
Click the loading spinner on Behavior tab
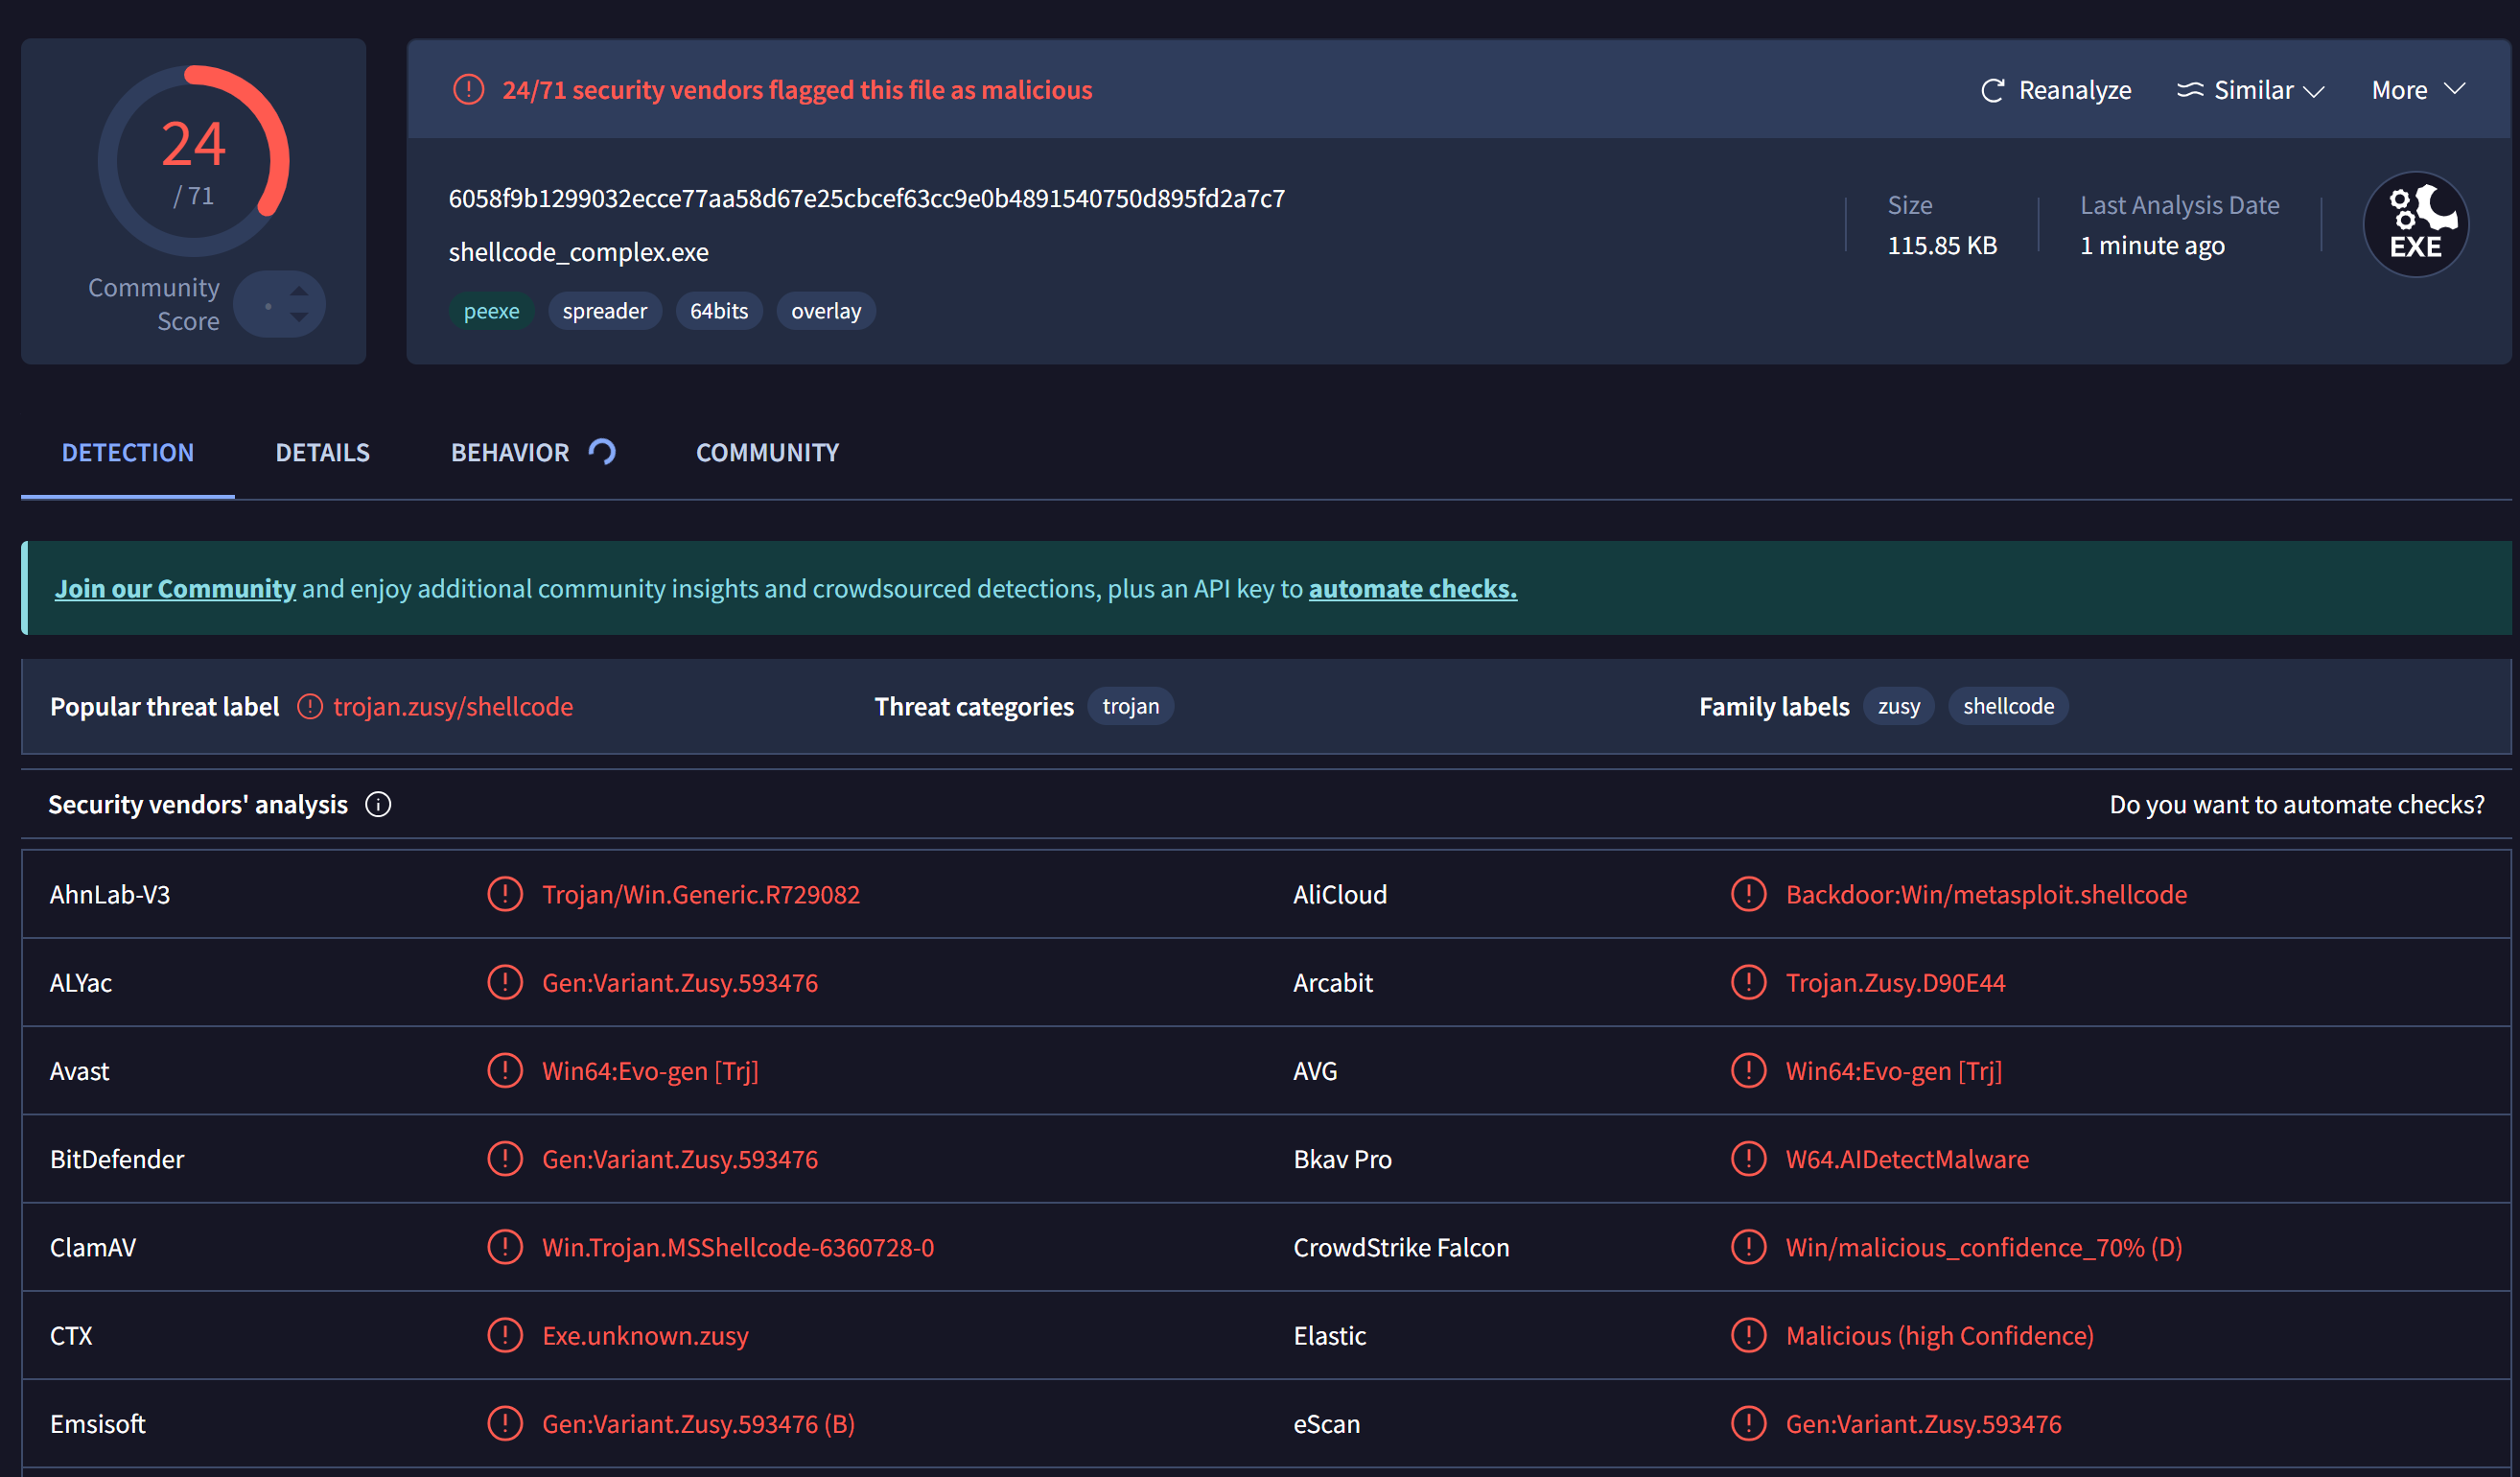click(602, 452)
